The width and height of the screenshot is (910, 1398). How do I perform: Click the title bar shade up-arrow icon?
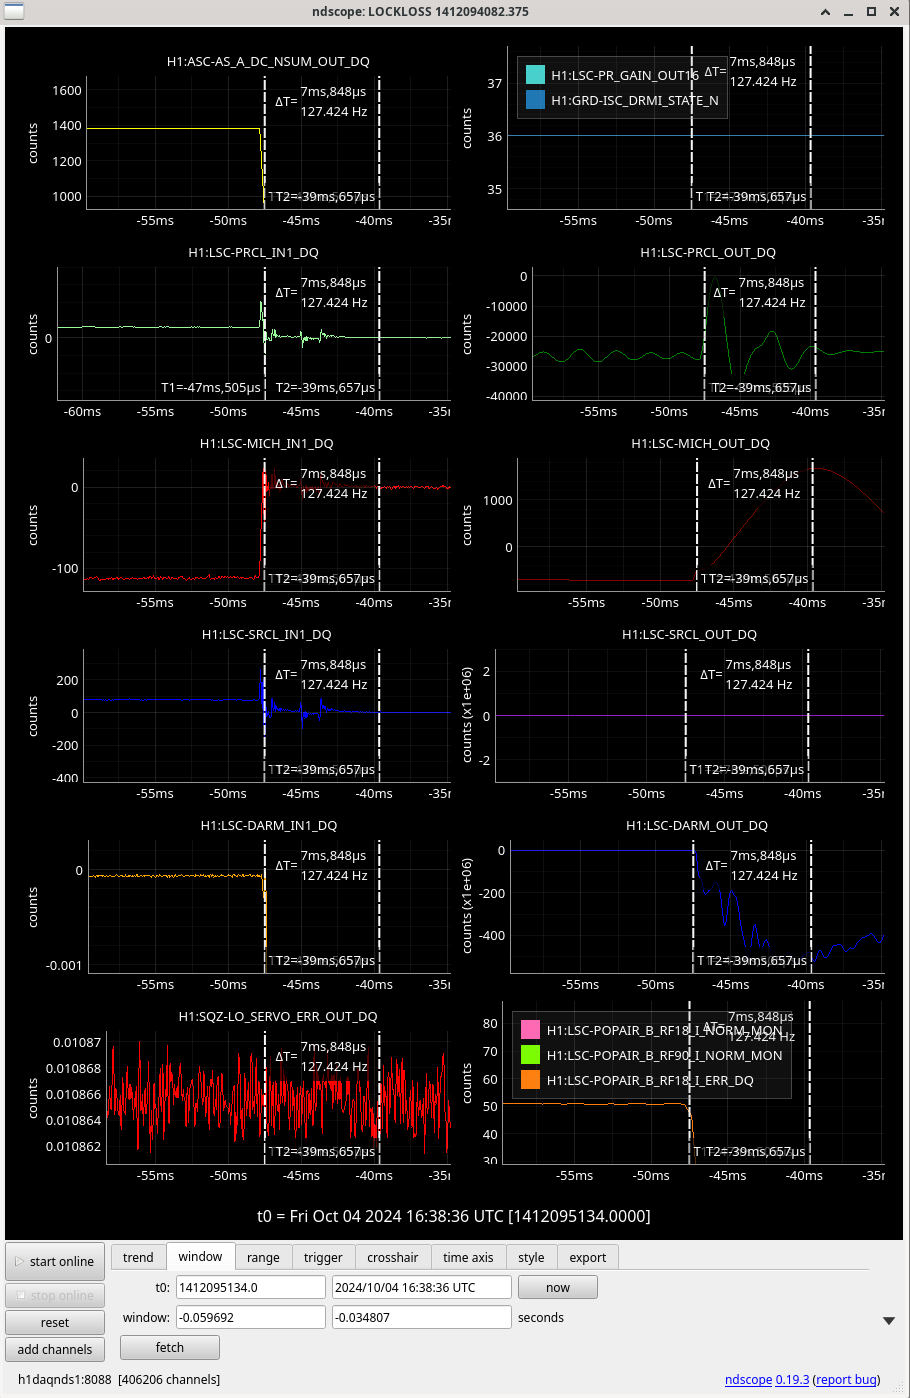(825, 12)
